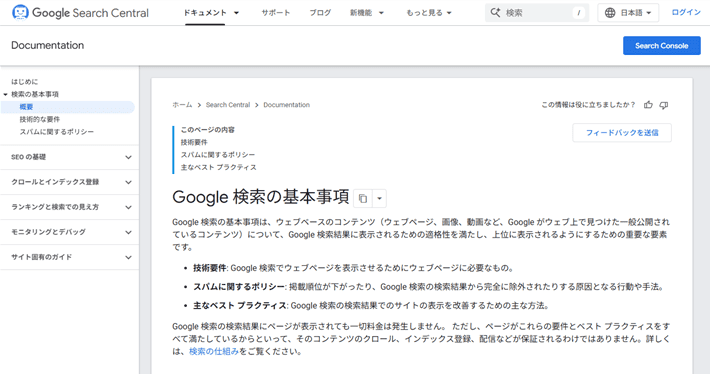The image size is (710, 374).
Task: Select はじめに in the sidebar
Action: click(24, 82)
